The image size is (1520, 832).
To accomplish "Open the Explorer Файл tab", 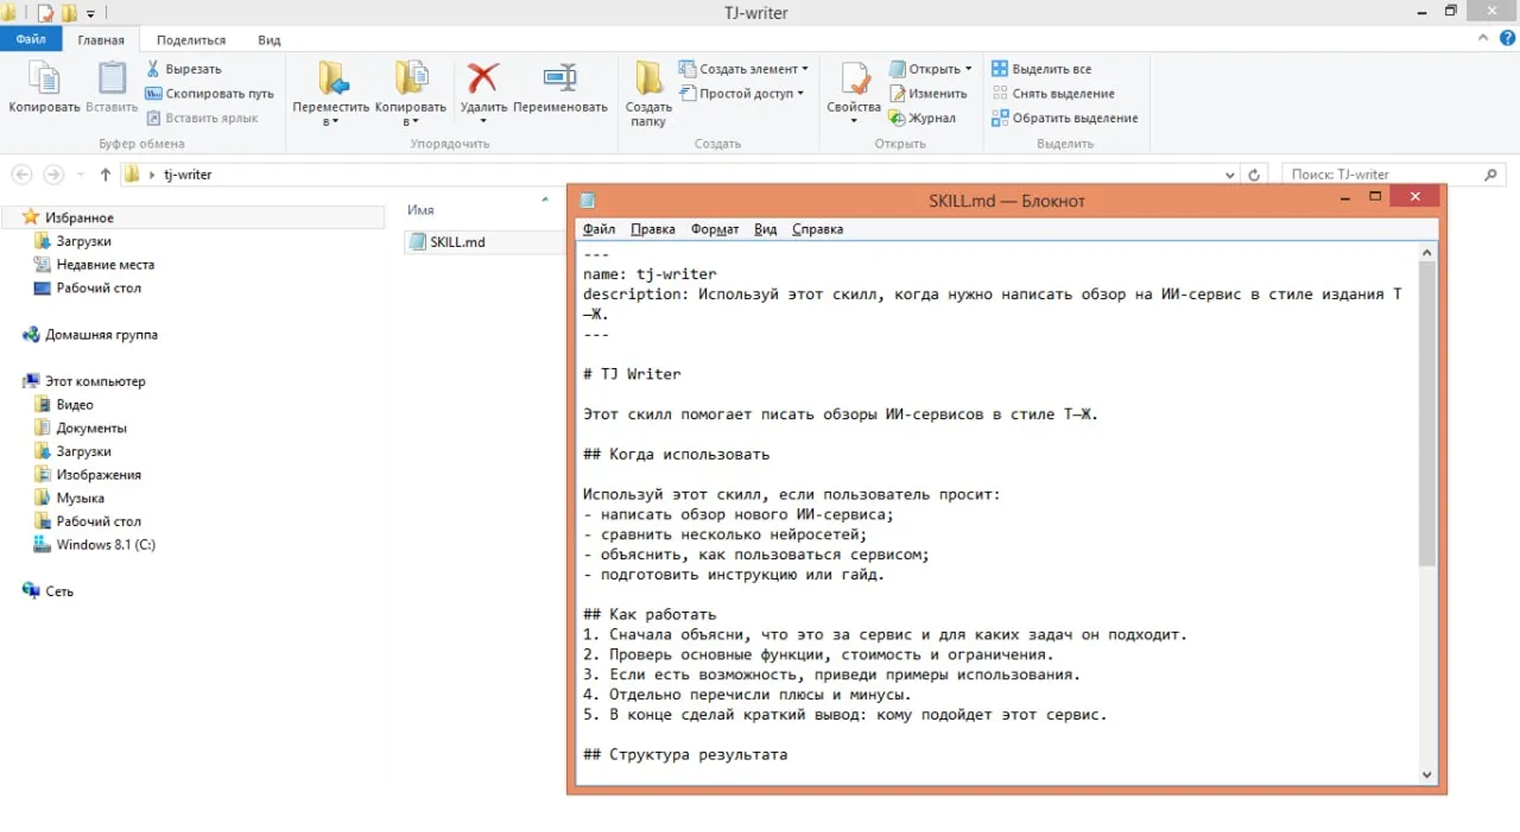I will coord(31,39).
